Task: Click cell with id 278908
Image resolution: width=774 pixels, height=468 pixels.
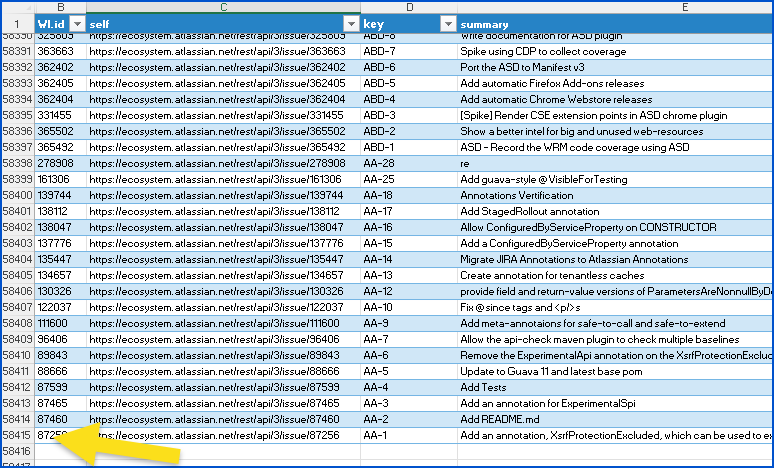Action: [x=61, y=163]
